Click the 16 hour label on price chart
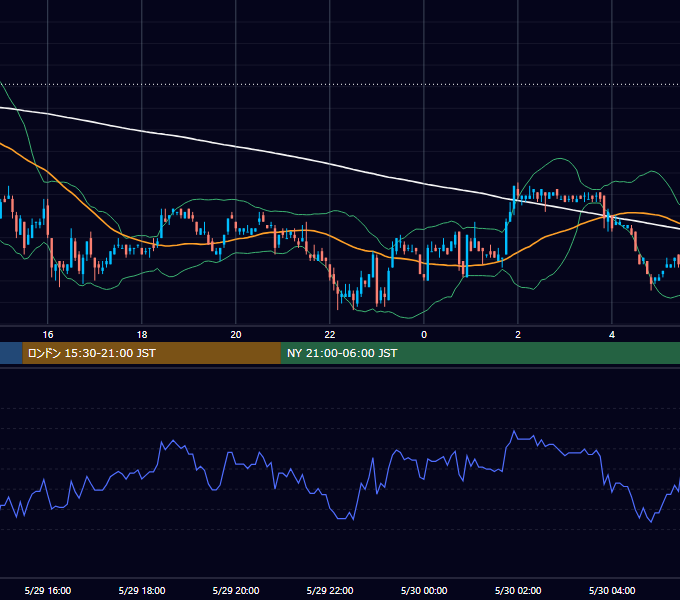Image resolution: width=680 pixels, height=600 pixels. point(48,335)
